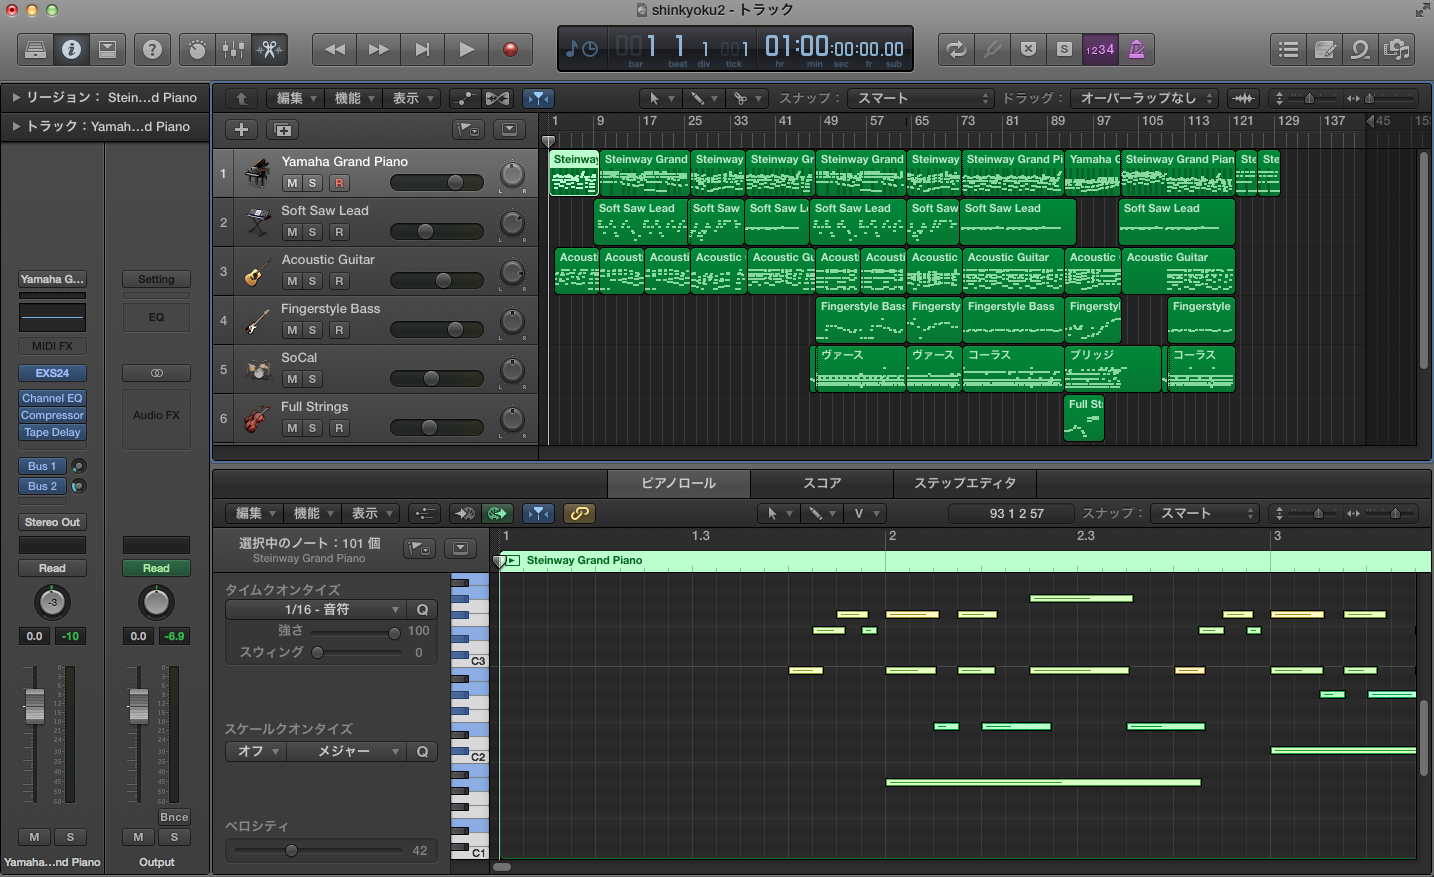Switch to the ピアノロール tab
1434x877 pixels.
coord(679,483)
